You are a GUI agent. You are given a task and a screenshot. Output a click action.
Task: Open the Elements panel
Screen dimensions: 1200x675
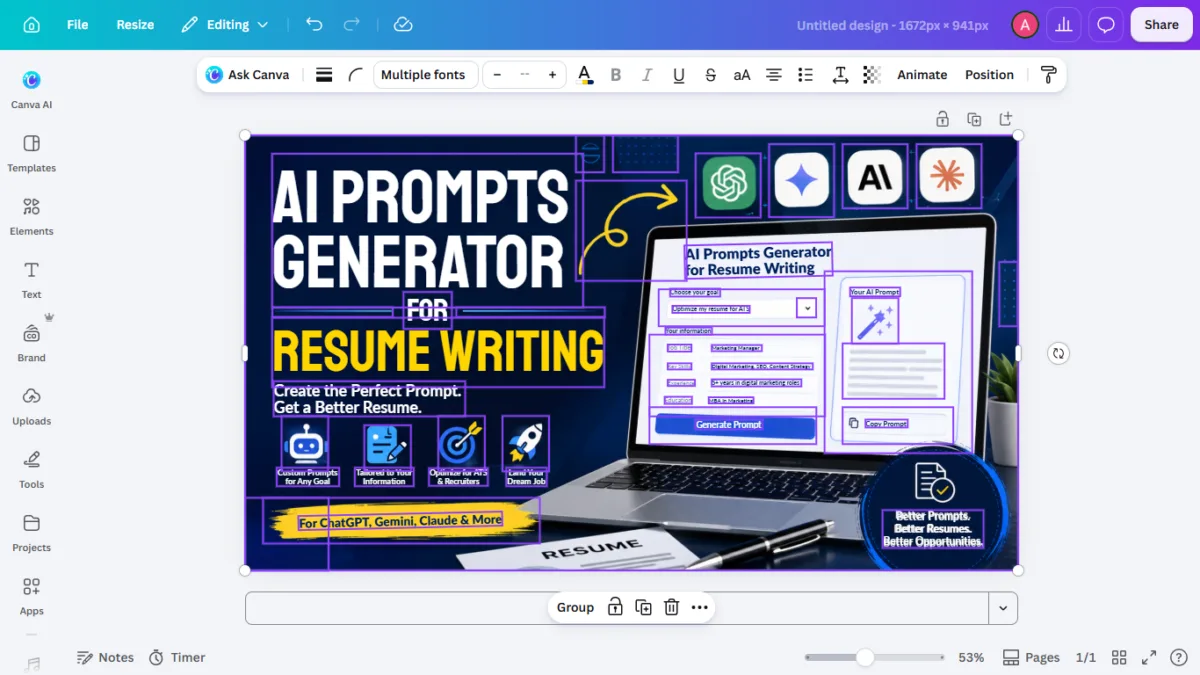32,216
